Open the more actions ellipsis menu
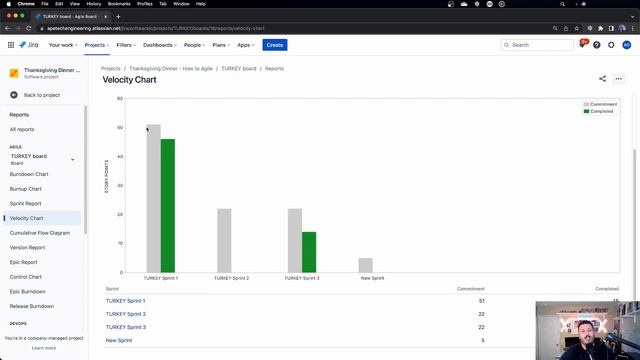Image resolution: width=640 pixels, height=360 pixels. [x=619, y=79]
